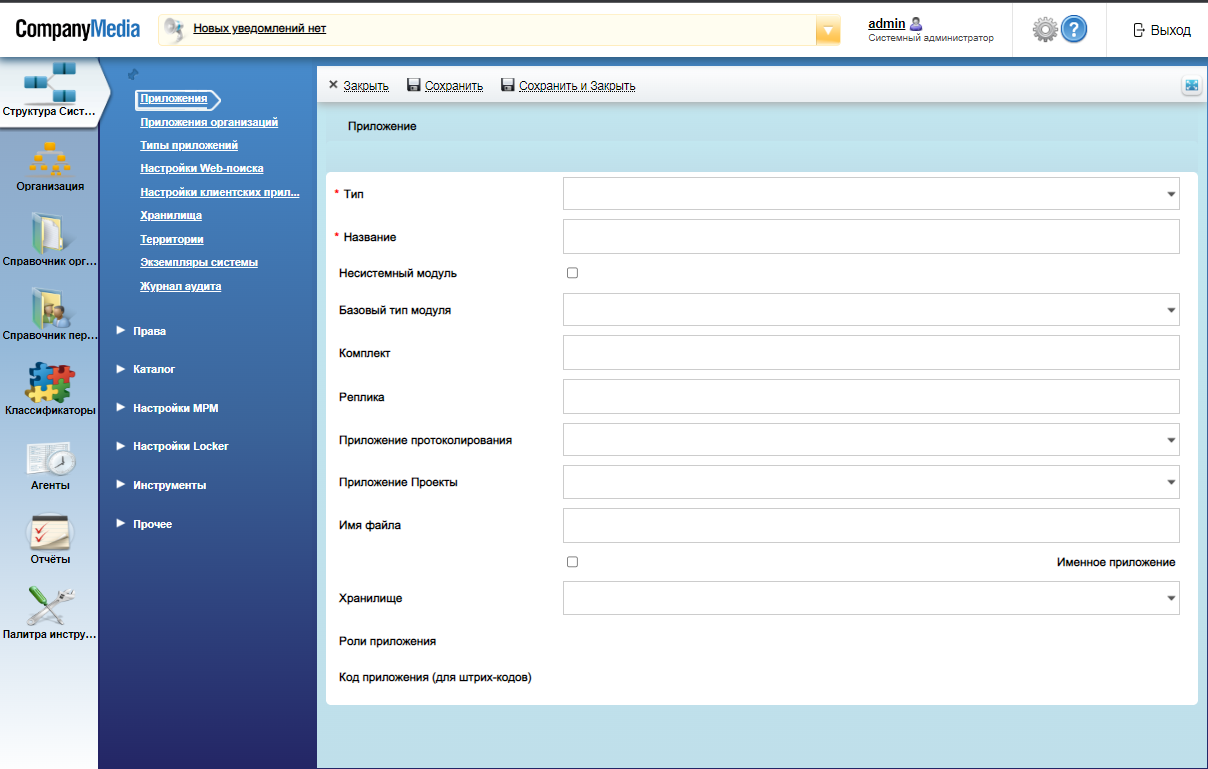Viewport: 1208px width, 769px height.
Task: Open the Приложение Проекты dropdown
Action: [871, 482]
